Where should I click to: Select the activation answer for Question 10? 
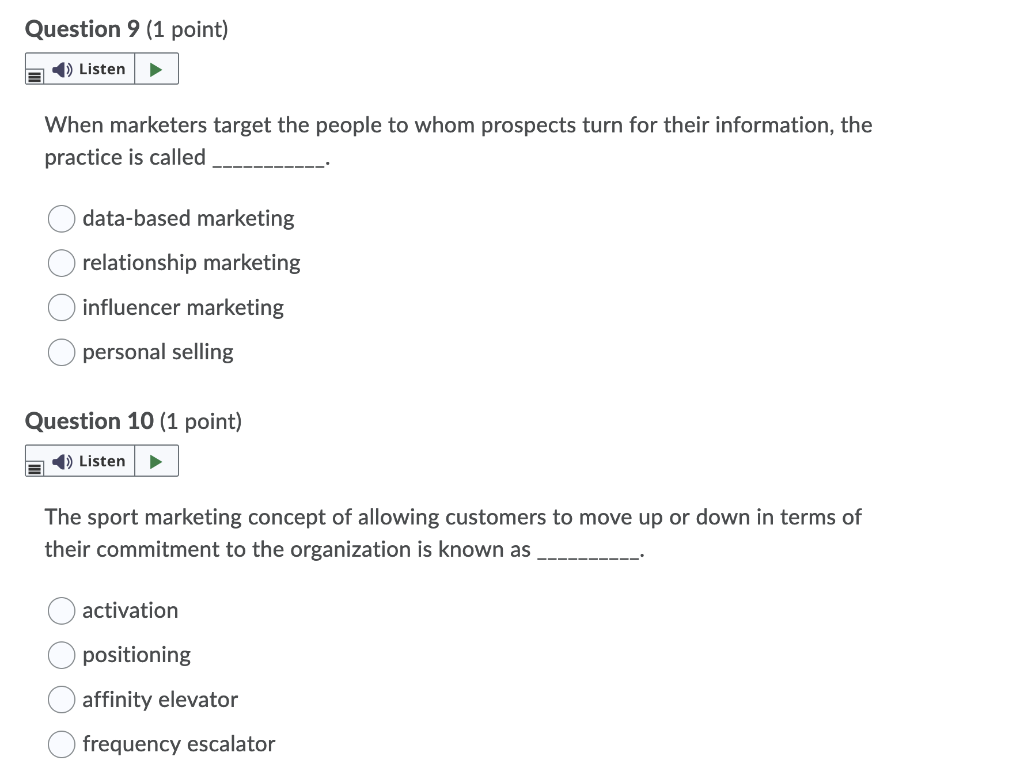(61, 610)
